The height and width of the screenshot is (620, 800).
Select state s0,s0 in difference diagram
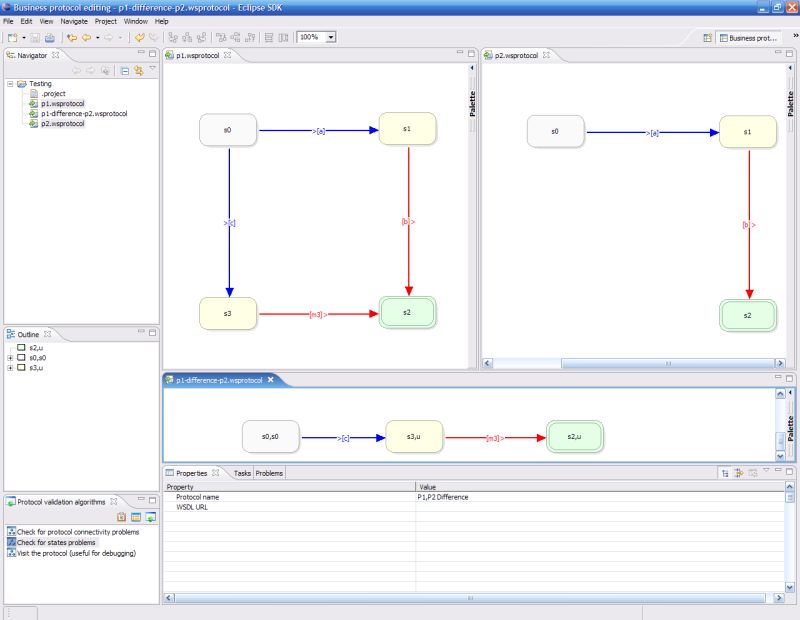(x=270, y=437)
